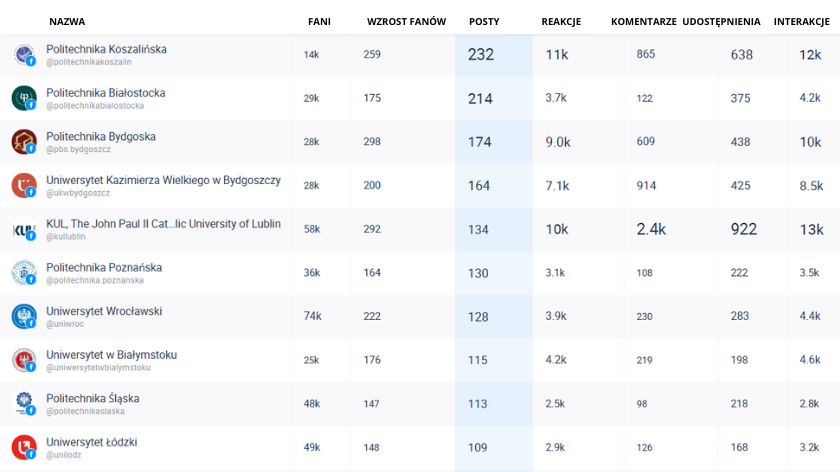Click the Uniwersytet w Białymstoku logo
This screenshot has width=840, height=472.
[x=23, y=360]
